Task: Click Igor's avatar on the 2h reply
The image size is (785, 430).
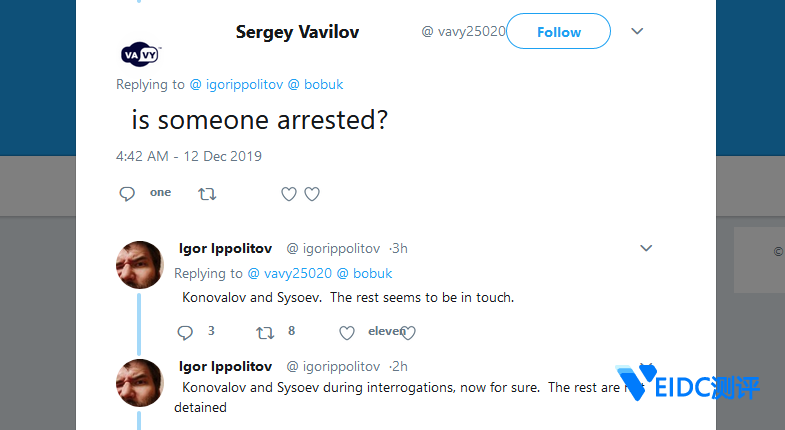Action: pos(140,384)
